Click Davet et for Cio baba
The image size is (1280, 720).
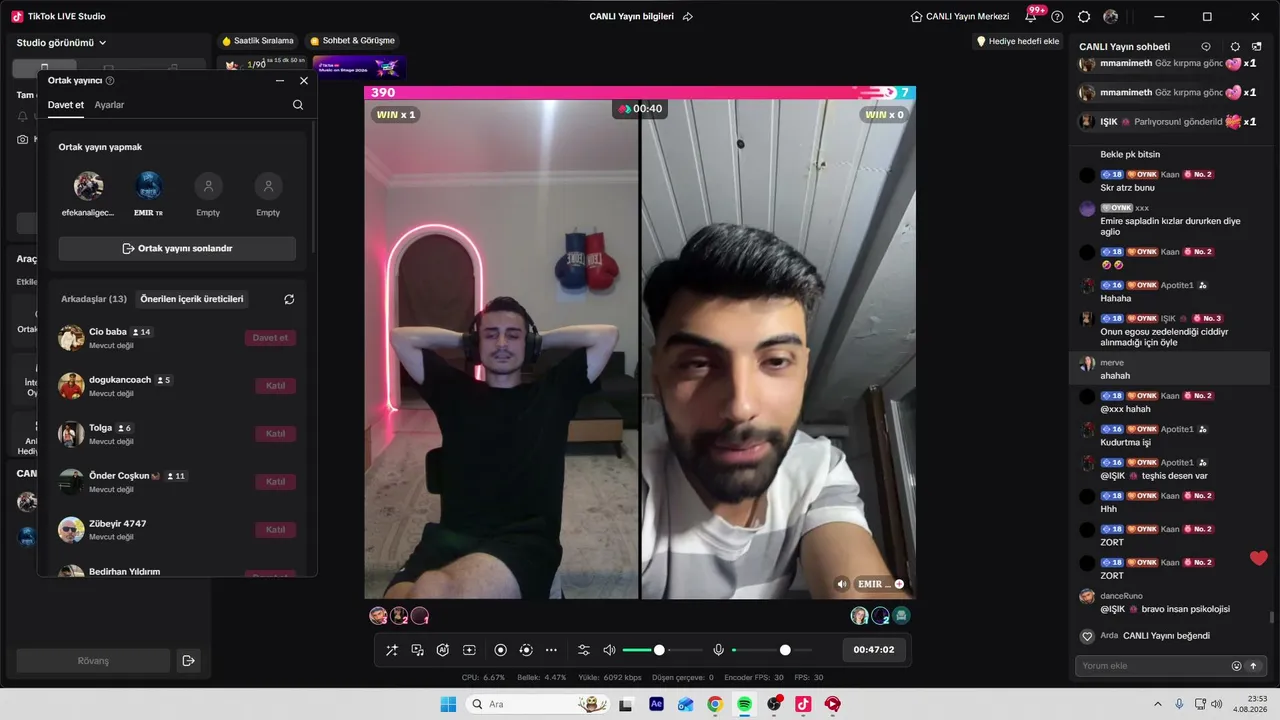[x=270, y=338]
